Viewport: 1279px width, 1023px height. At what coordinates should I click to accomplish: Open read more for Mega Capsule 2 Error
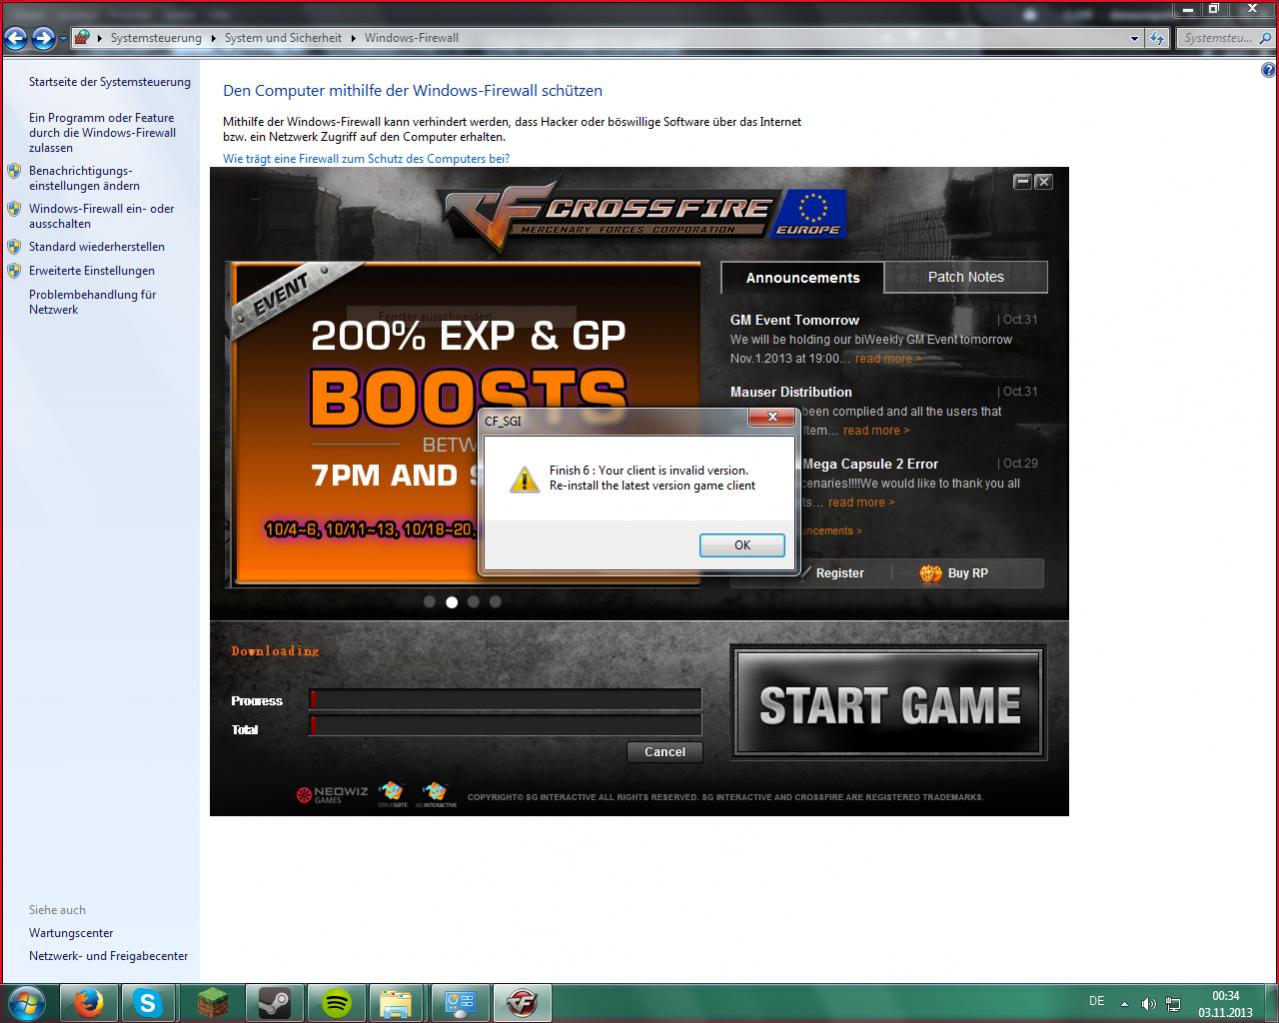point(861,502)
